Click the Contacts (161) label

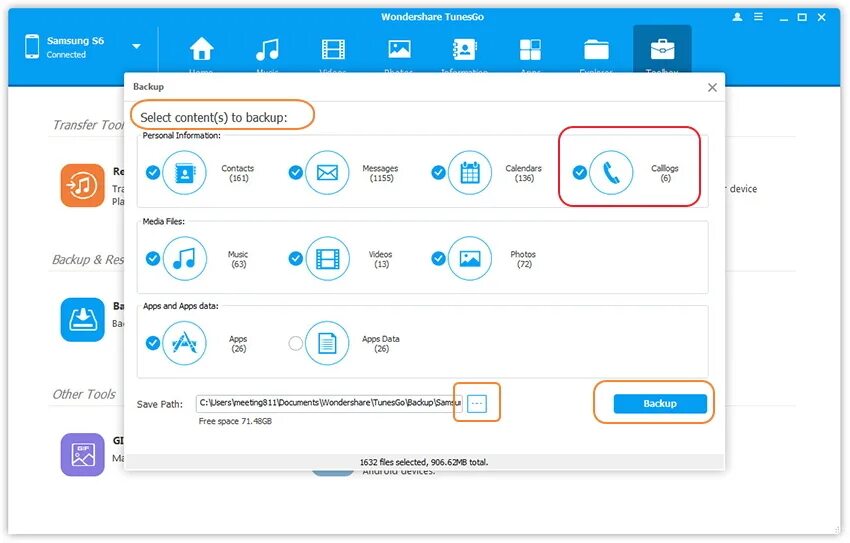(237, 173)
